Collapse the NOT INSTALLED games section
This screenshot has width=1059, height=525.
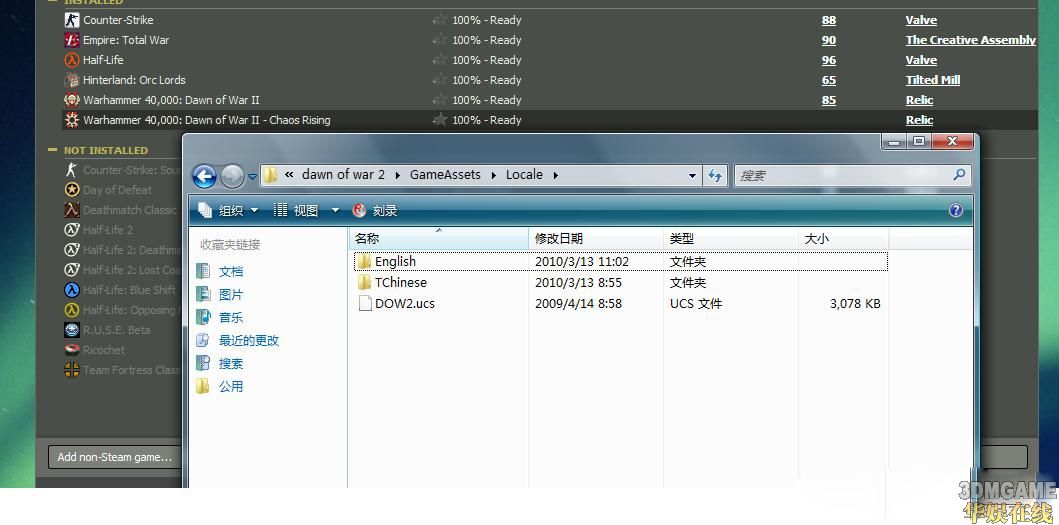coord(53,150)
